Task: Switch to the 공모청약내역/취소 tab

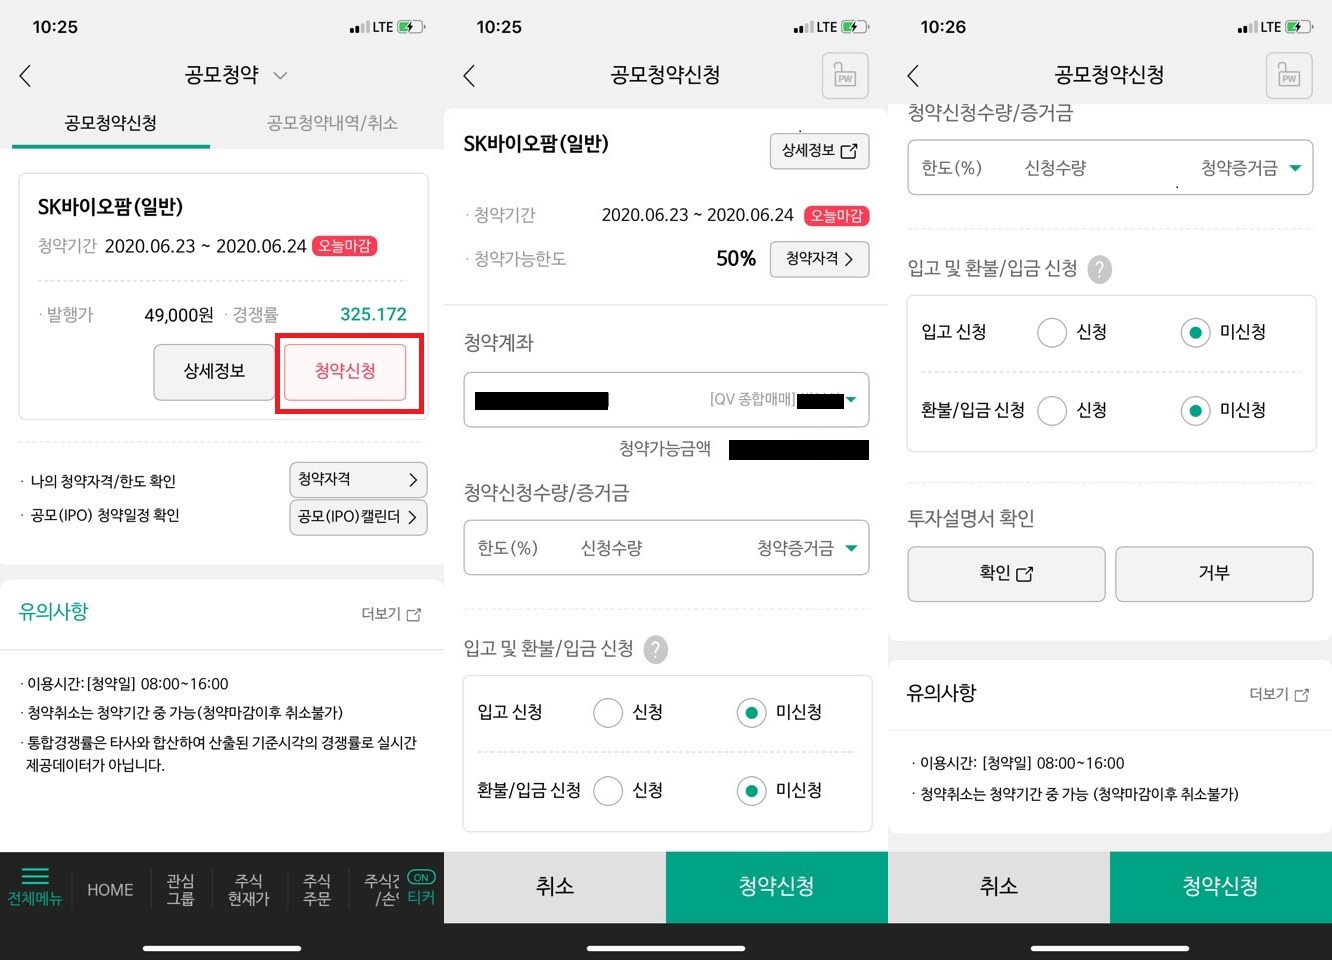Action: click(x=332, y=123)
